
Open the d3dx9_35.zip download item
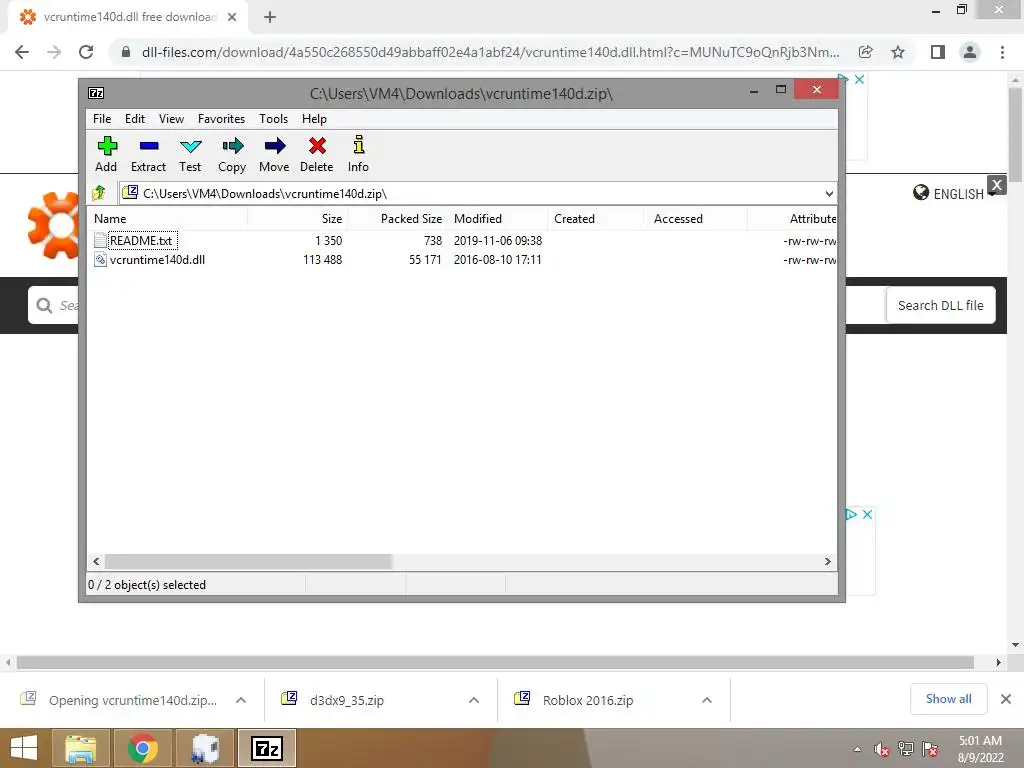pyautogui.click(x=347, y=700)
